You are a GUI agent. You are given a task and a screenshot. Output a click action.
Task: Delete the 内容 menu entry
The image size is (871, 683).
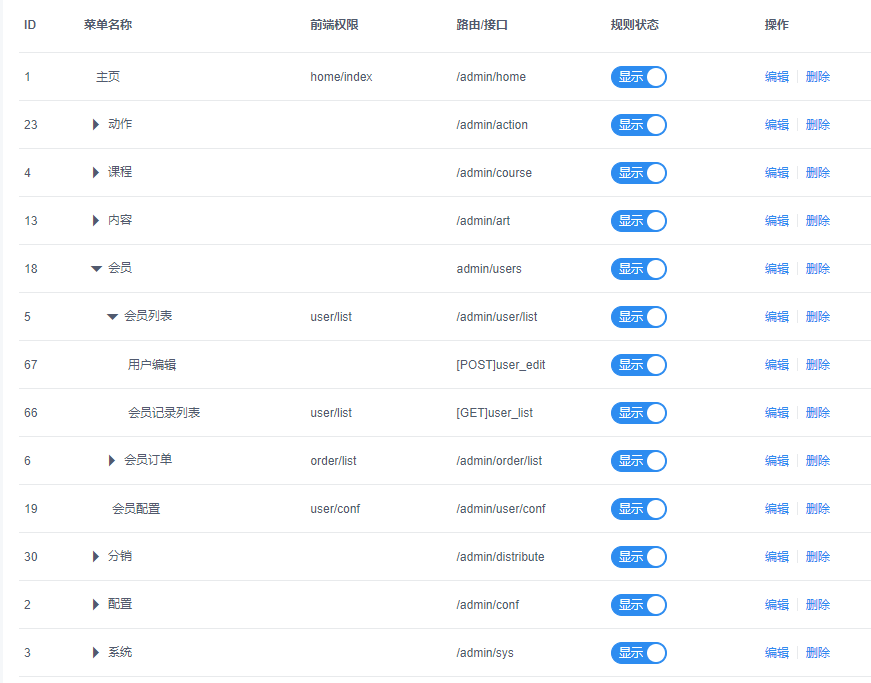[x=818, y=220]
